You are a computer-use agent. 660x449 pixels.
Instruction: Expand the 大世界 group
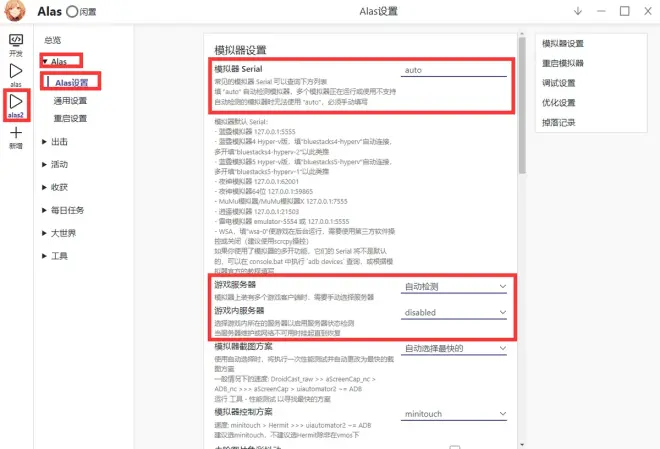(59, 233)
